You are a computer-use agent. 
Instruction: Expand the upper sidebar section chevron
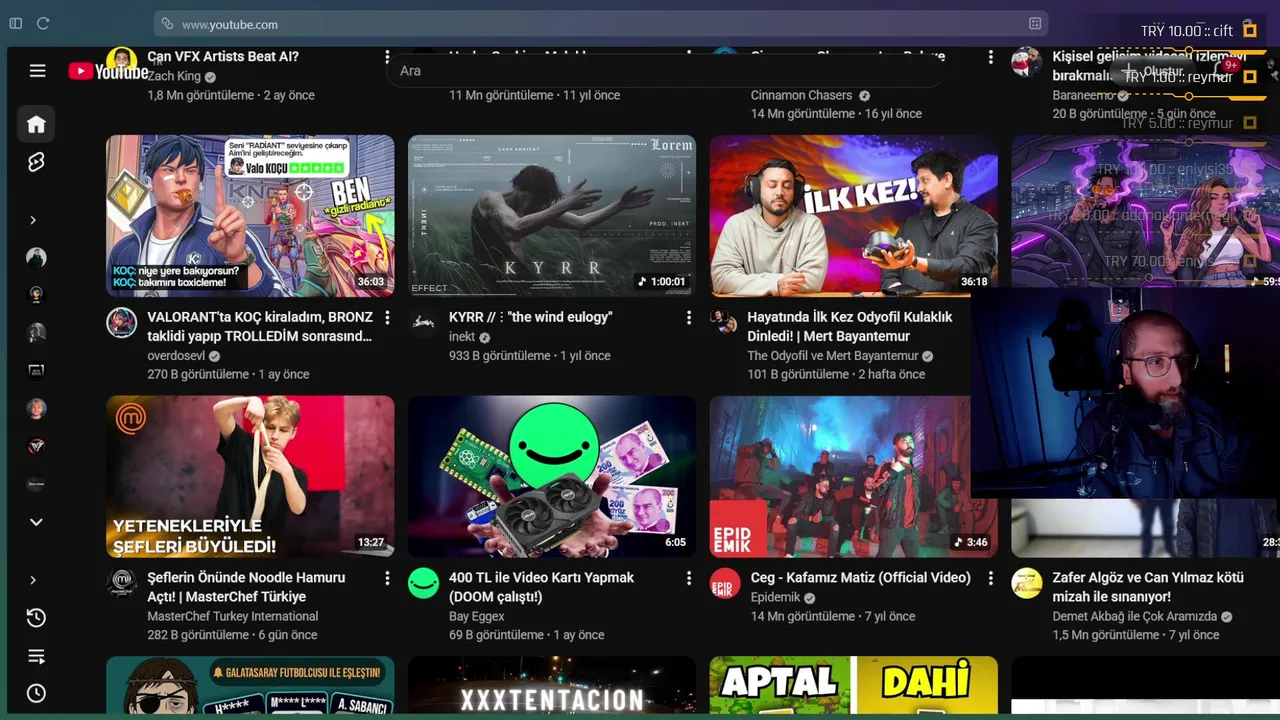pos(33,220)
